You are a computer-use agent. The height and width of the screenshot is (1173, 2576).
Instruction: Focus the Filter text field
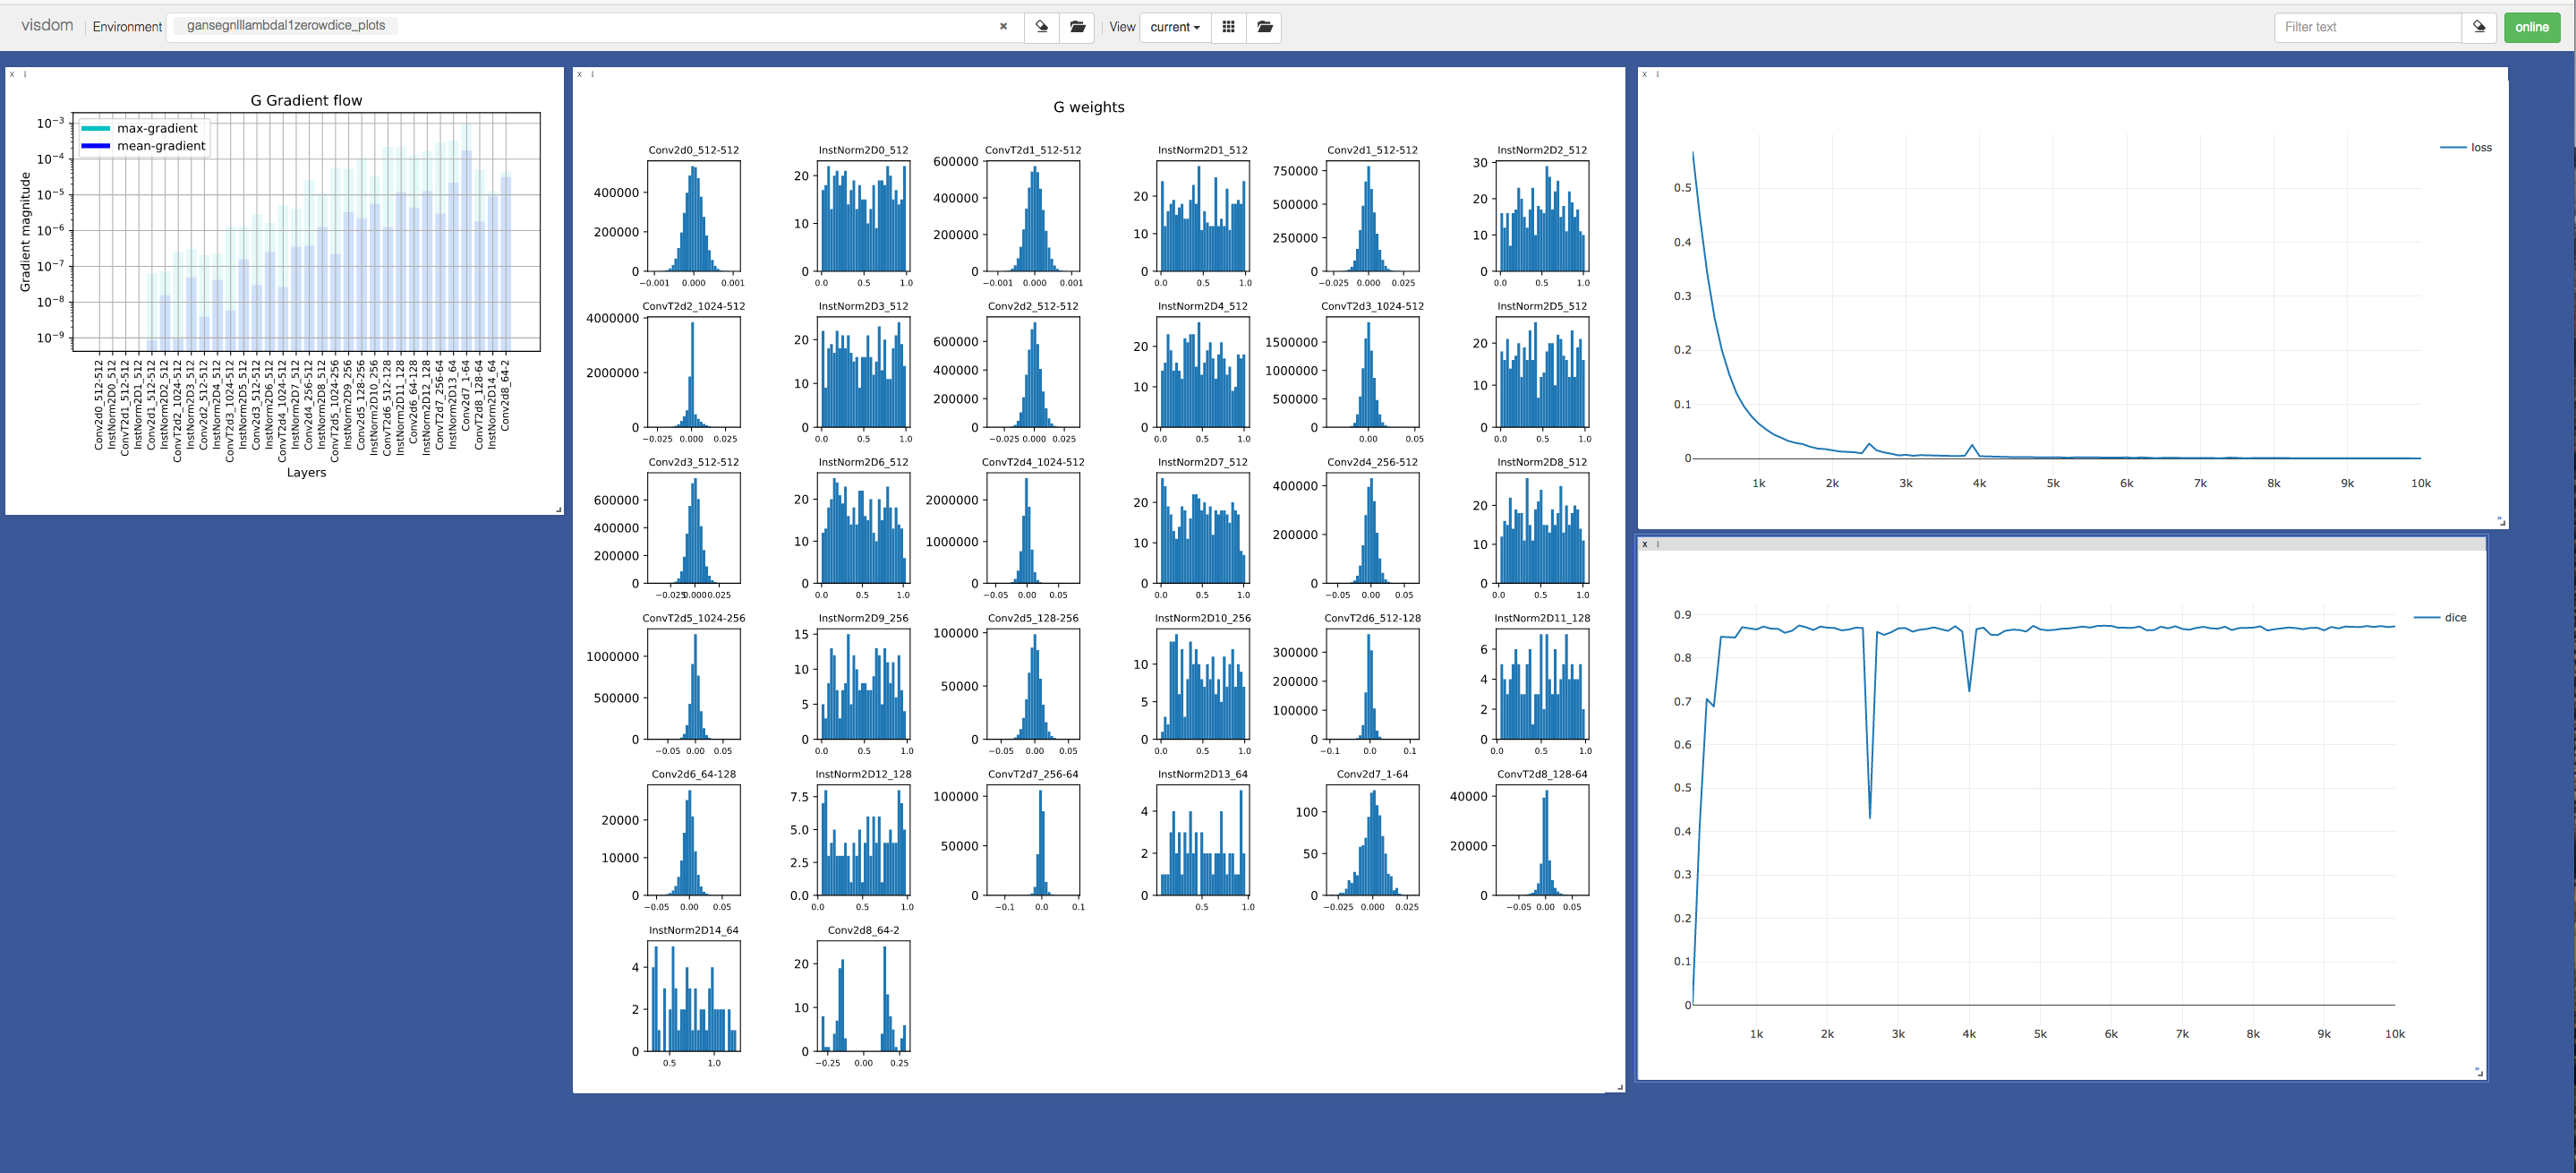(x=2366, y=27)
